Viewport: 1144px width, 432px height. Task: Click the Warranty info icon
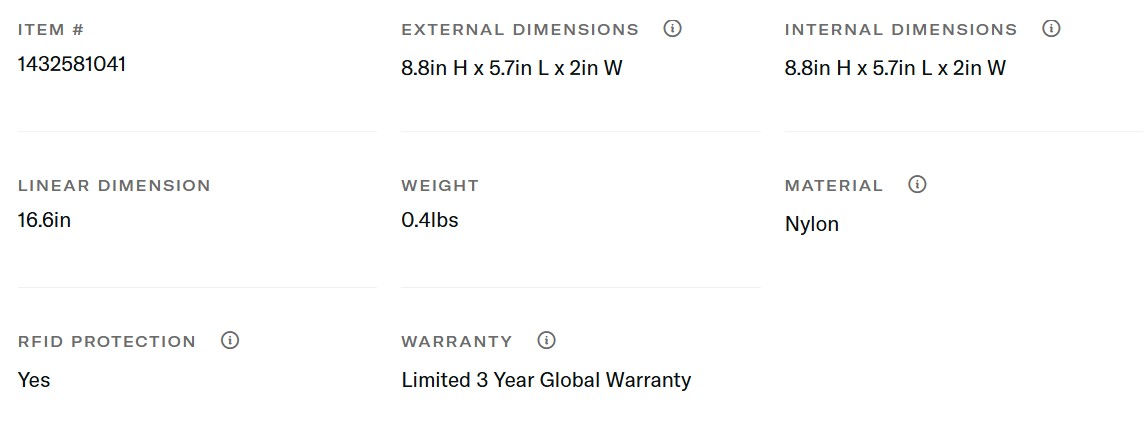tap(546, 340)
